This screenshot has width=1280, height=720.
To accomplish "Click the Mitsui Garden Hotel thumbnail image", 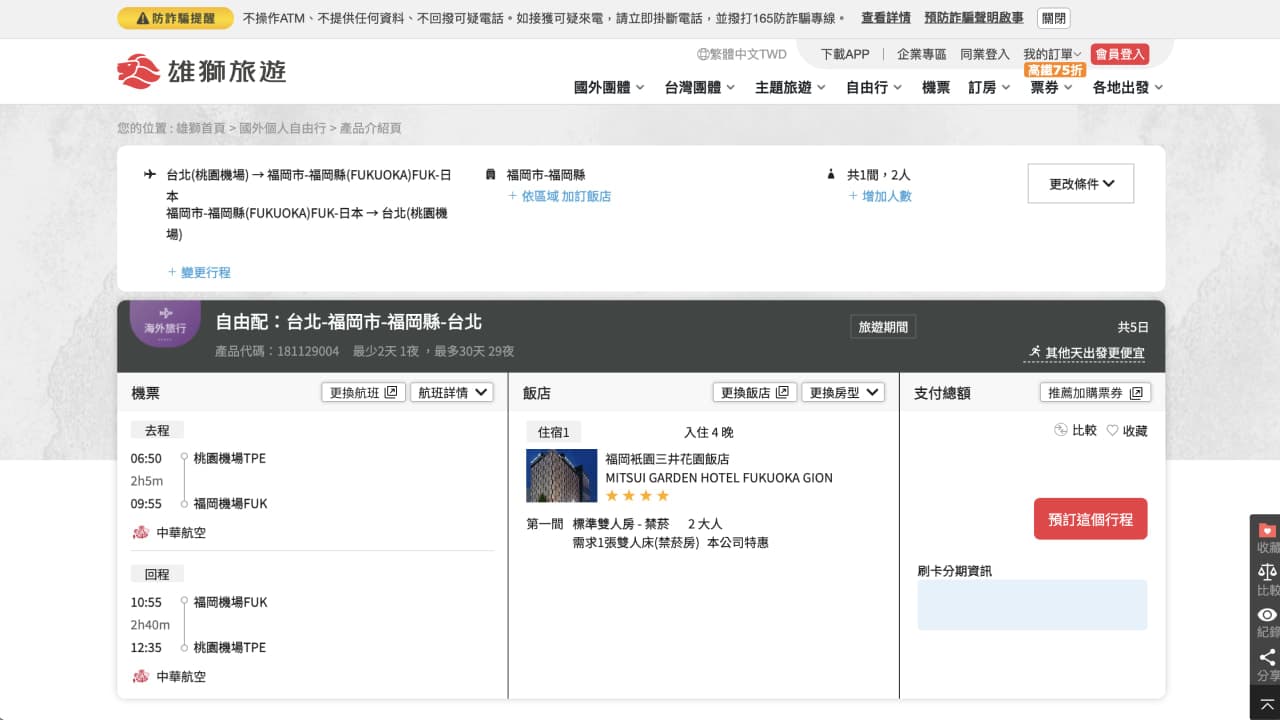I will click(x=561, y=476).
